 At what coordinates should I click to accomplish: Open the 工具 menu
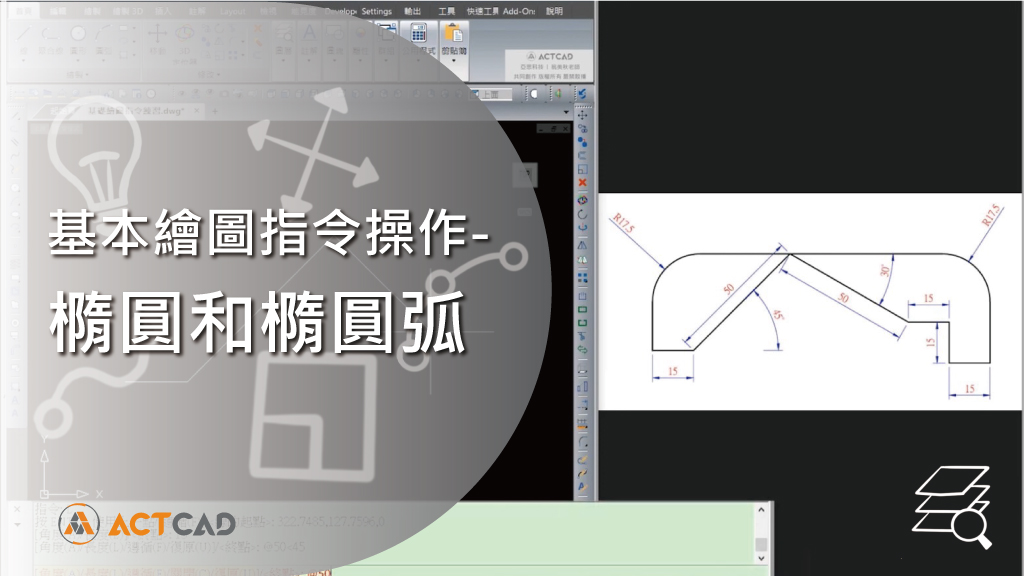pyautogui.click(x=447, y=11)
